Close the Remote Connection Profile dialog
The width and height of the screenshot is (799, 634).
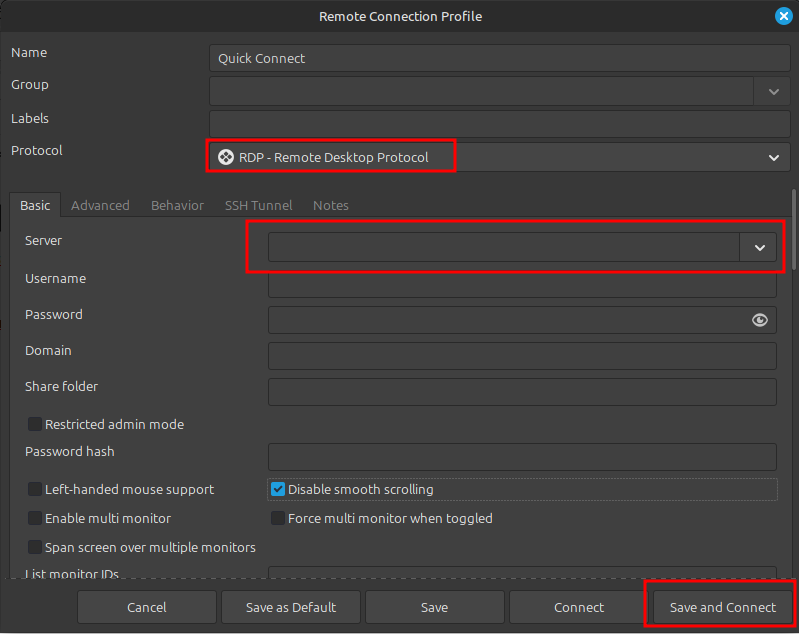click(784, 16)
